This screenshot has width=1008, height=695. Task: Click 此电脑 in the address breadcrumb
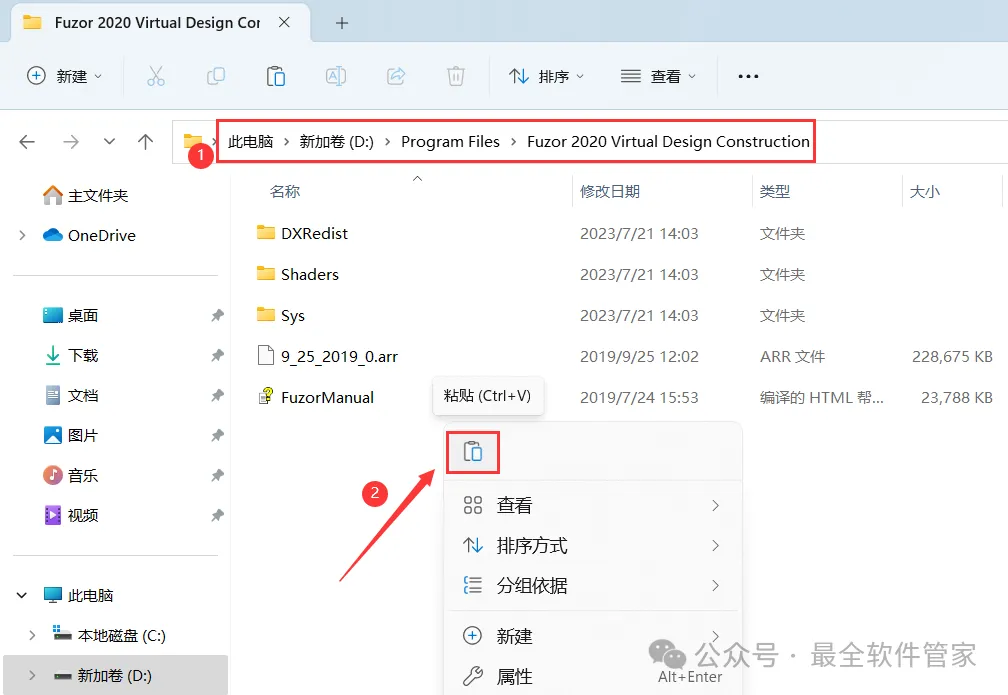pyautogui.click(x=251, y=141)
